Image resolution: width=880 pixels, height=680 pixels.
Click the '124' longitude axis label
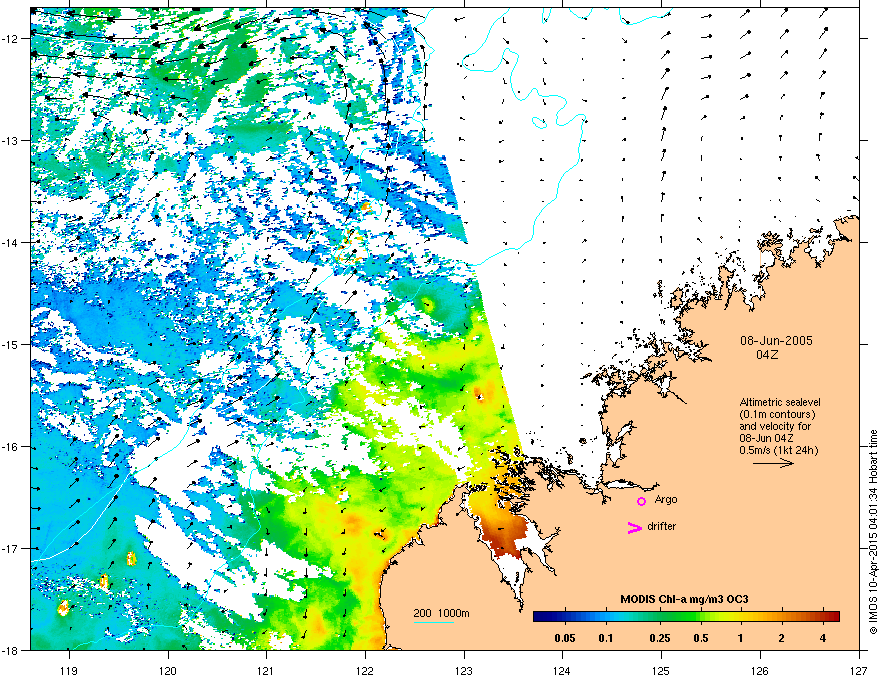[562, 670]
